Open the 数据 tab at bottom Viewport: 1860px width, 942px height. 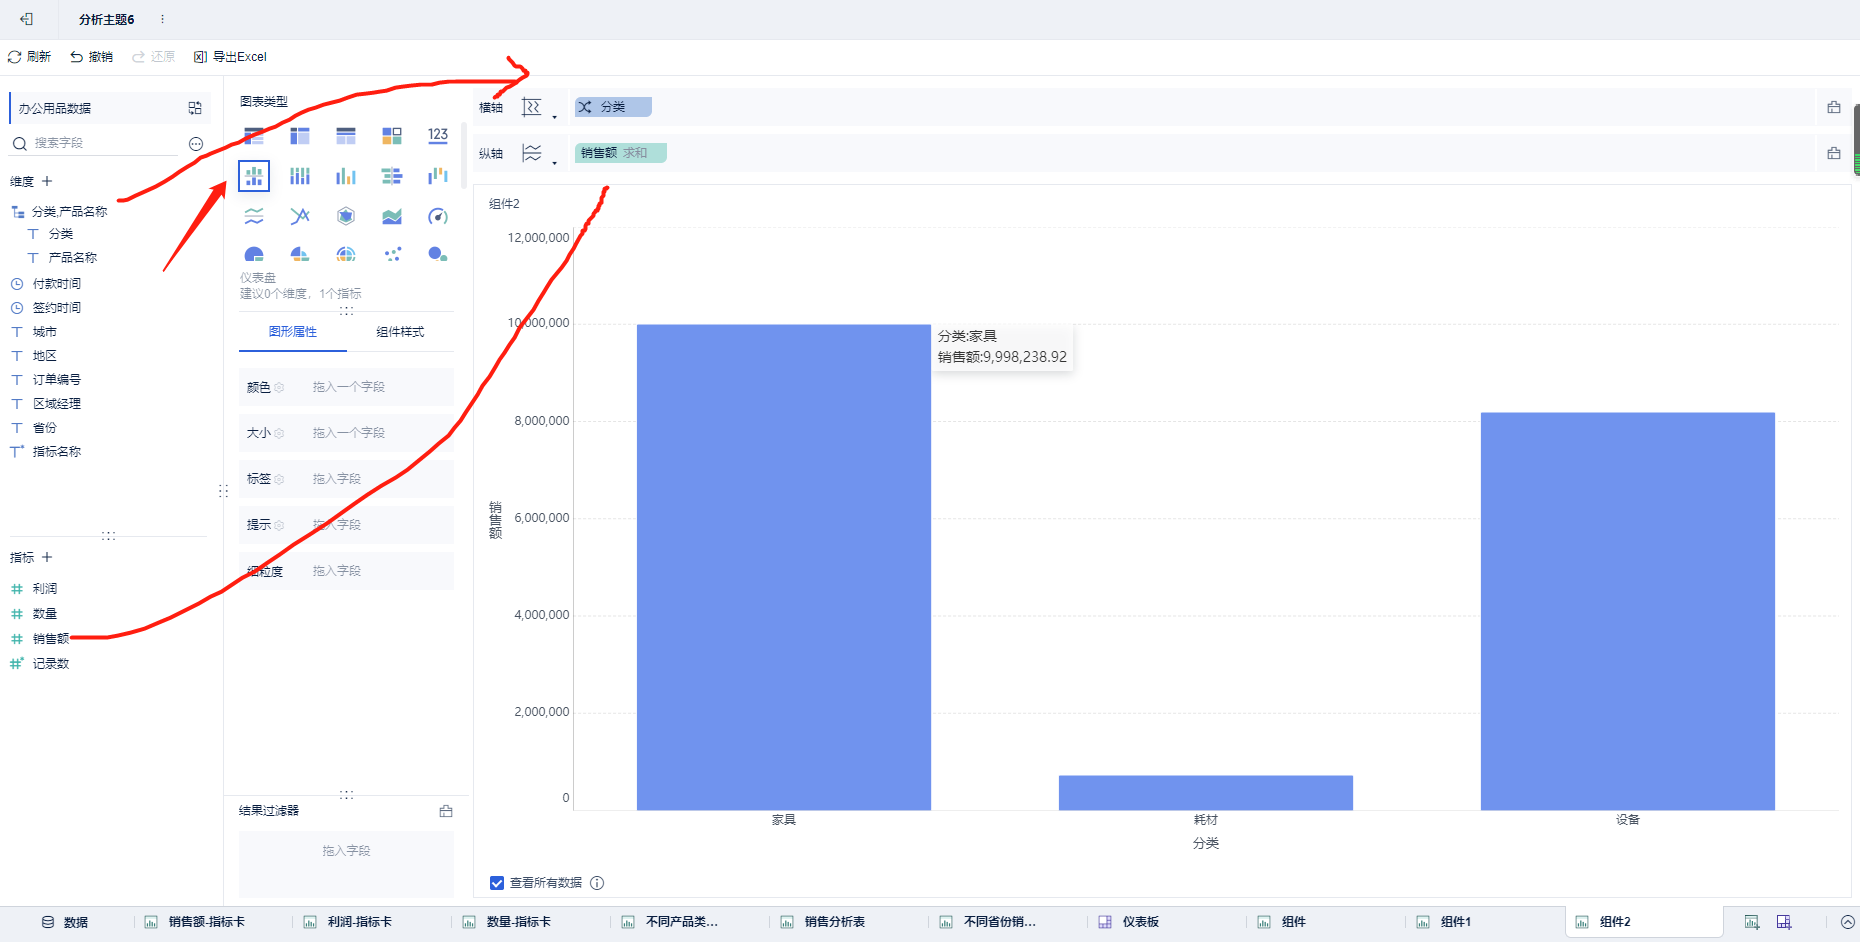coord(65,922)
